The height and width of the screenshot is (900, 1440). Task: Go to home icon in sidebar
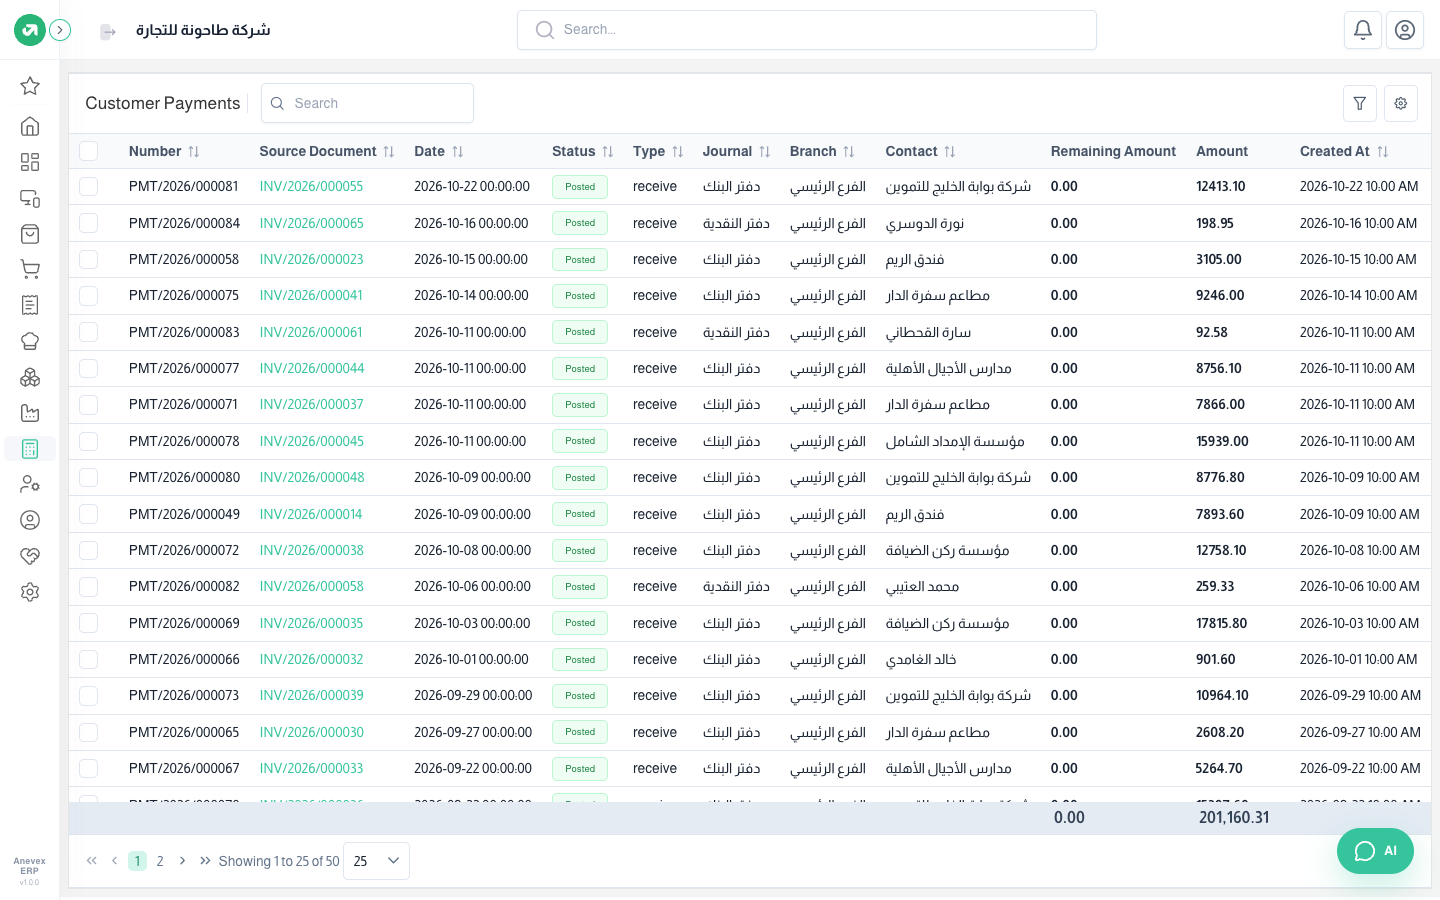[30, 126]
